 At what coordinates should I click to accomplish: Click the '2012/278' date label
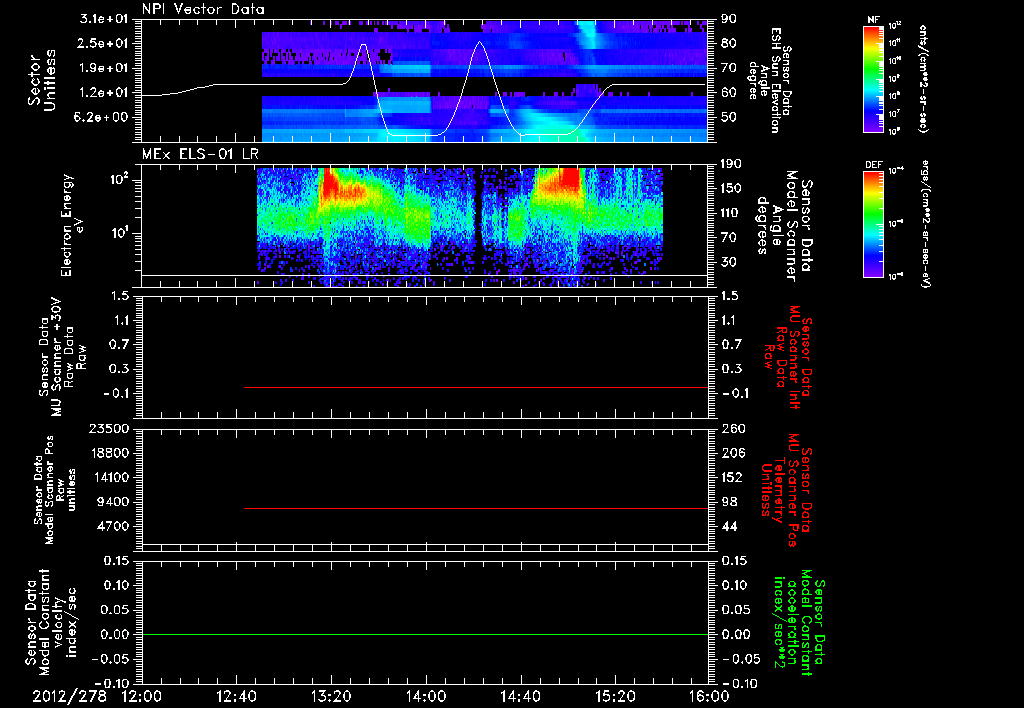(x=69, y=697)
